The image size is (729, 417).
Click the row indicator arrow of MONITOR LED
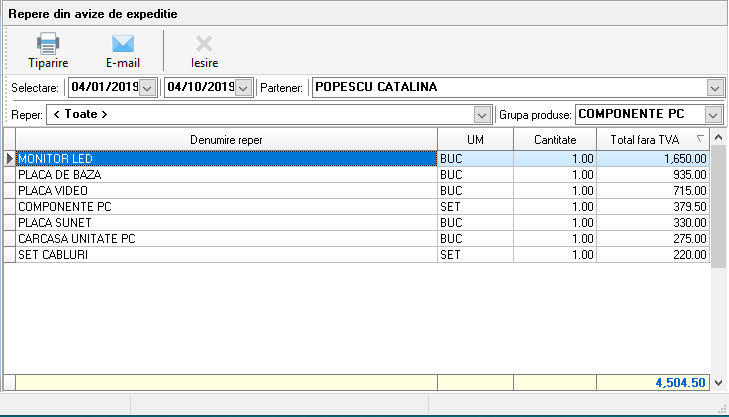[9, 159]
